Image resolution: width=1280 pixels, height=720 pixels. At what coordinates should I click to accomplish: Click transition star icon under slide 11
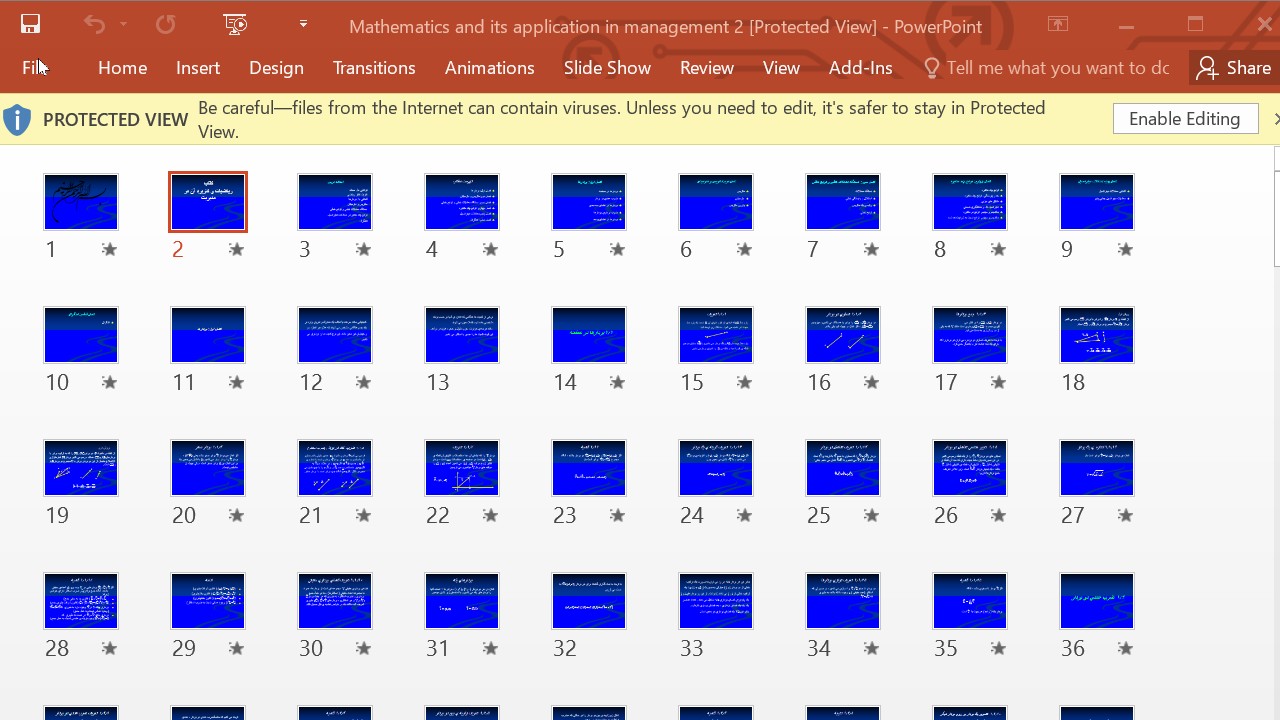coord(236,382)
